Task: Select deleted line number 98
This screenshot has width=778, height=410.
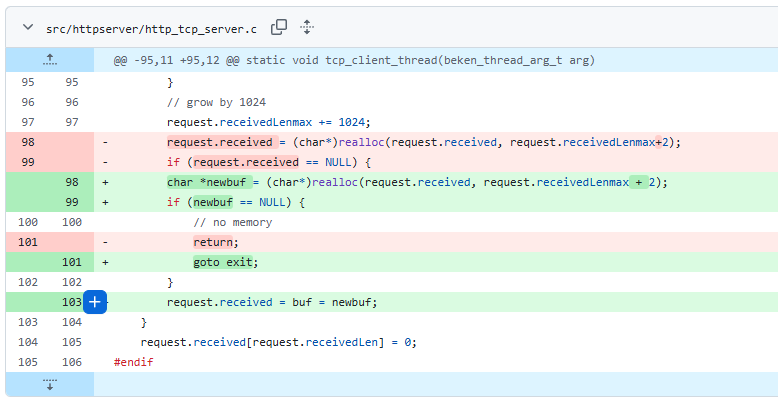Action: pos(27,142)
